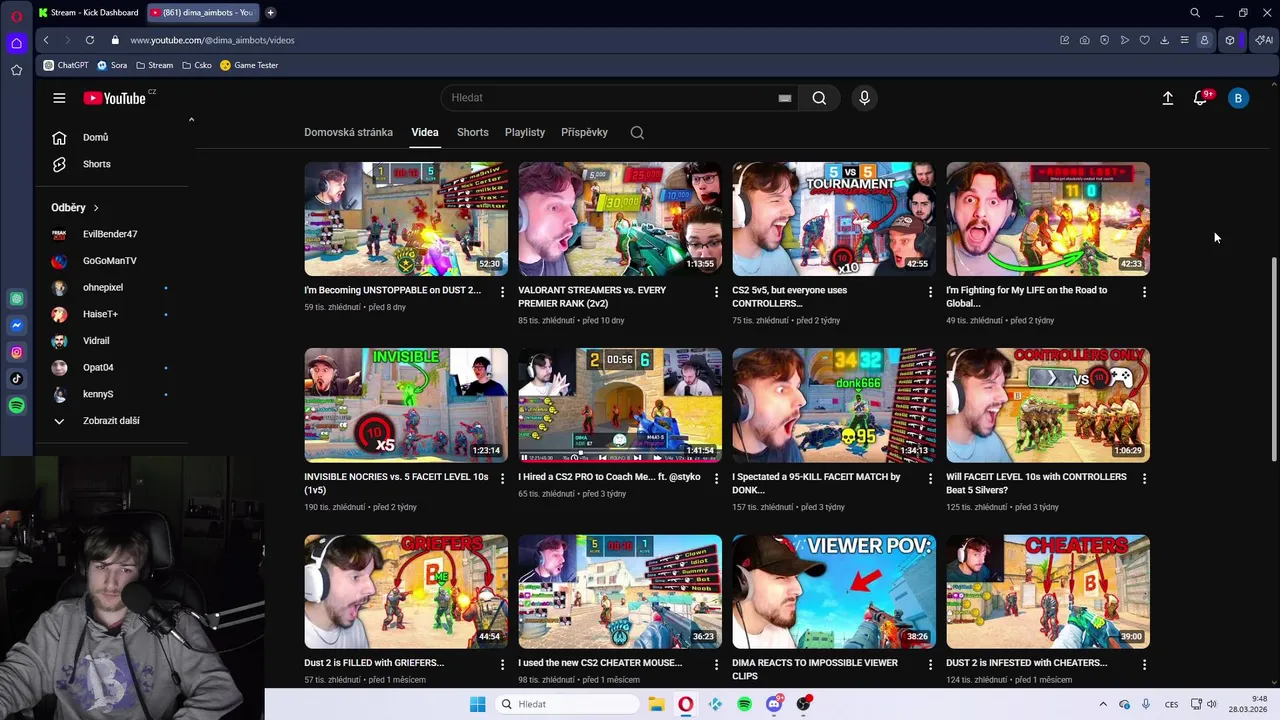Open YouTube notifications bell

pos(1200,98)
